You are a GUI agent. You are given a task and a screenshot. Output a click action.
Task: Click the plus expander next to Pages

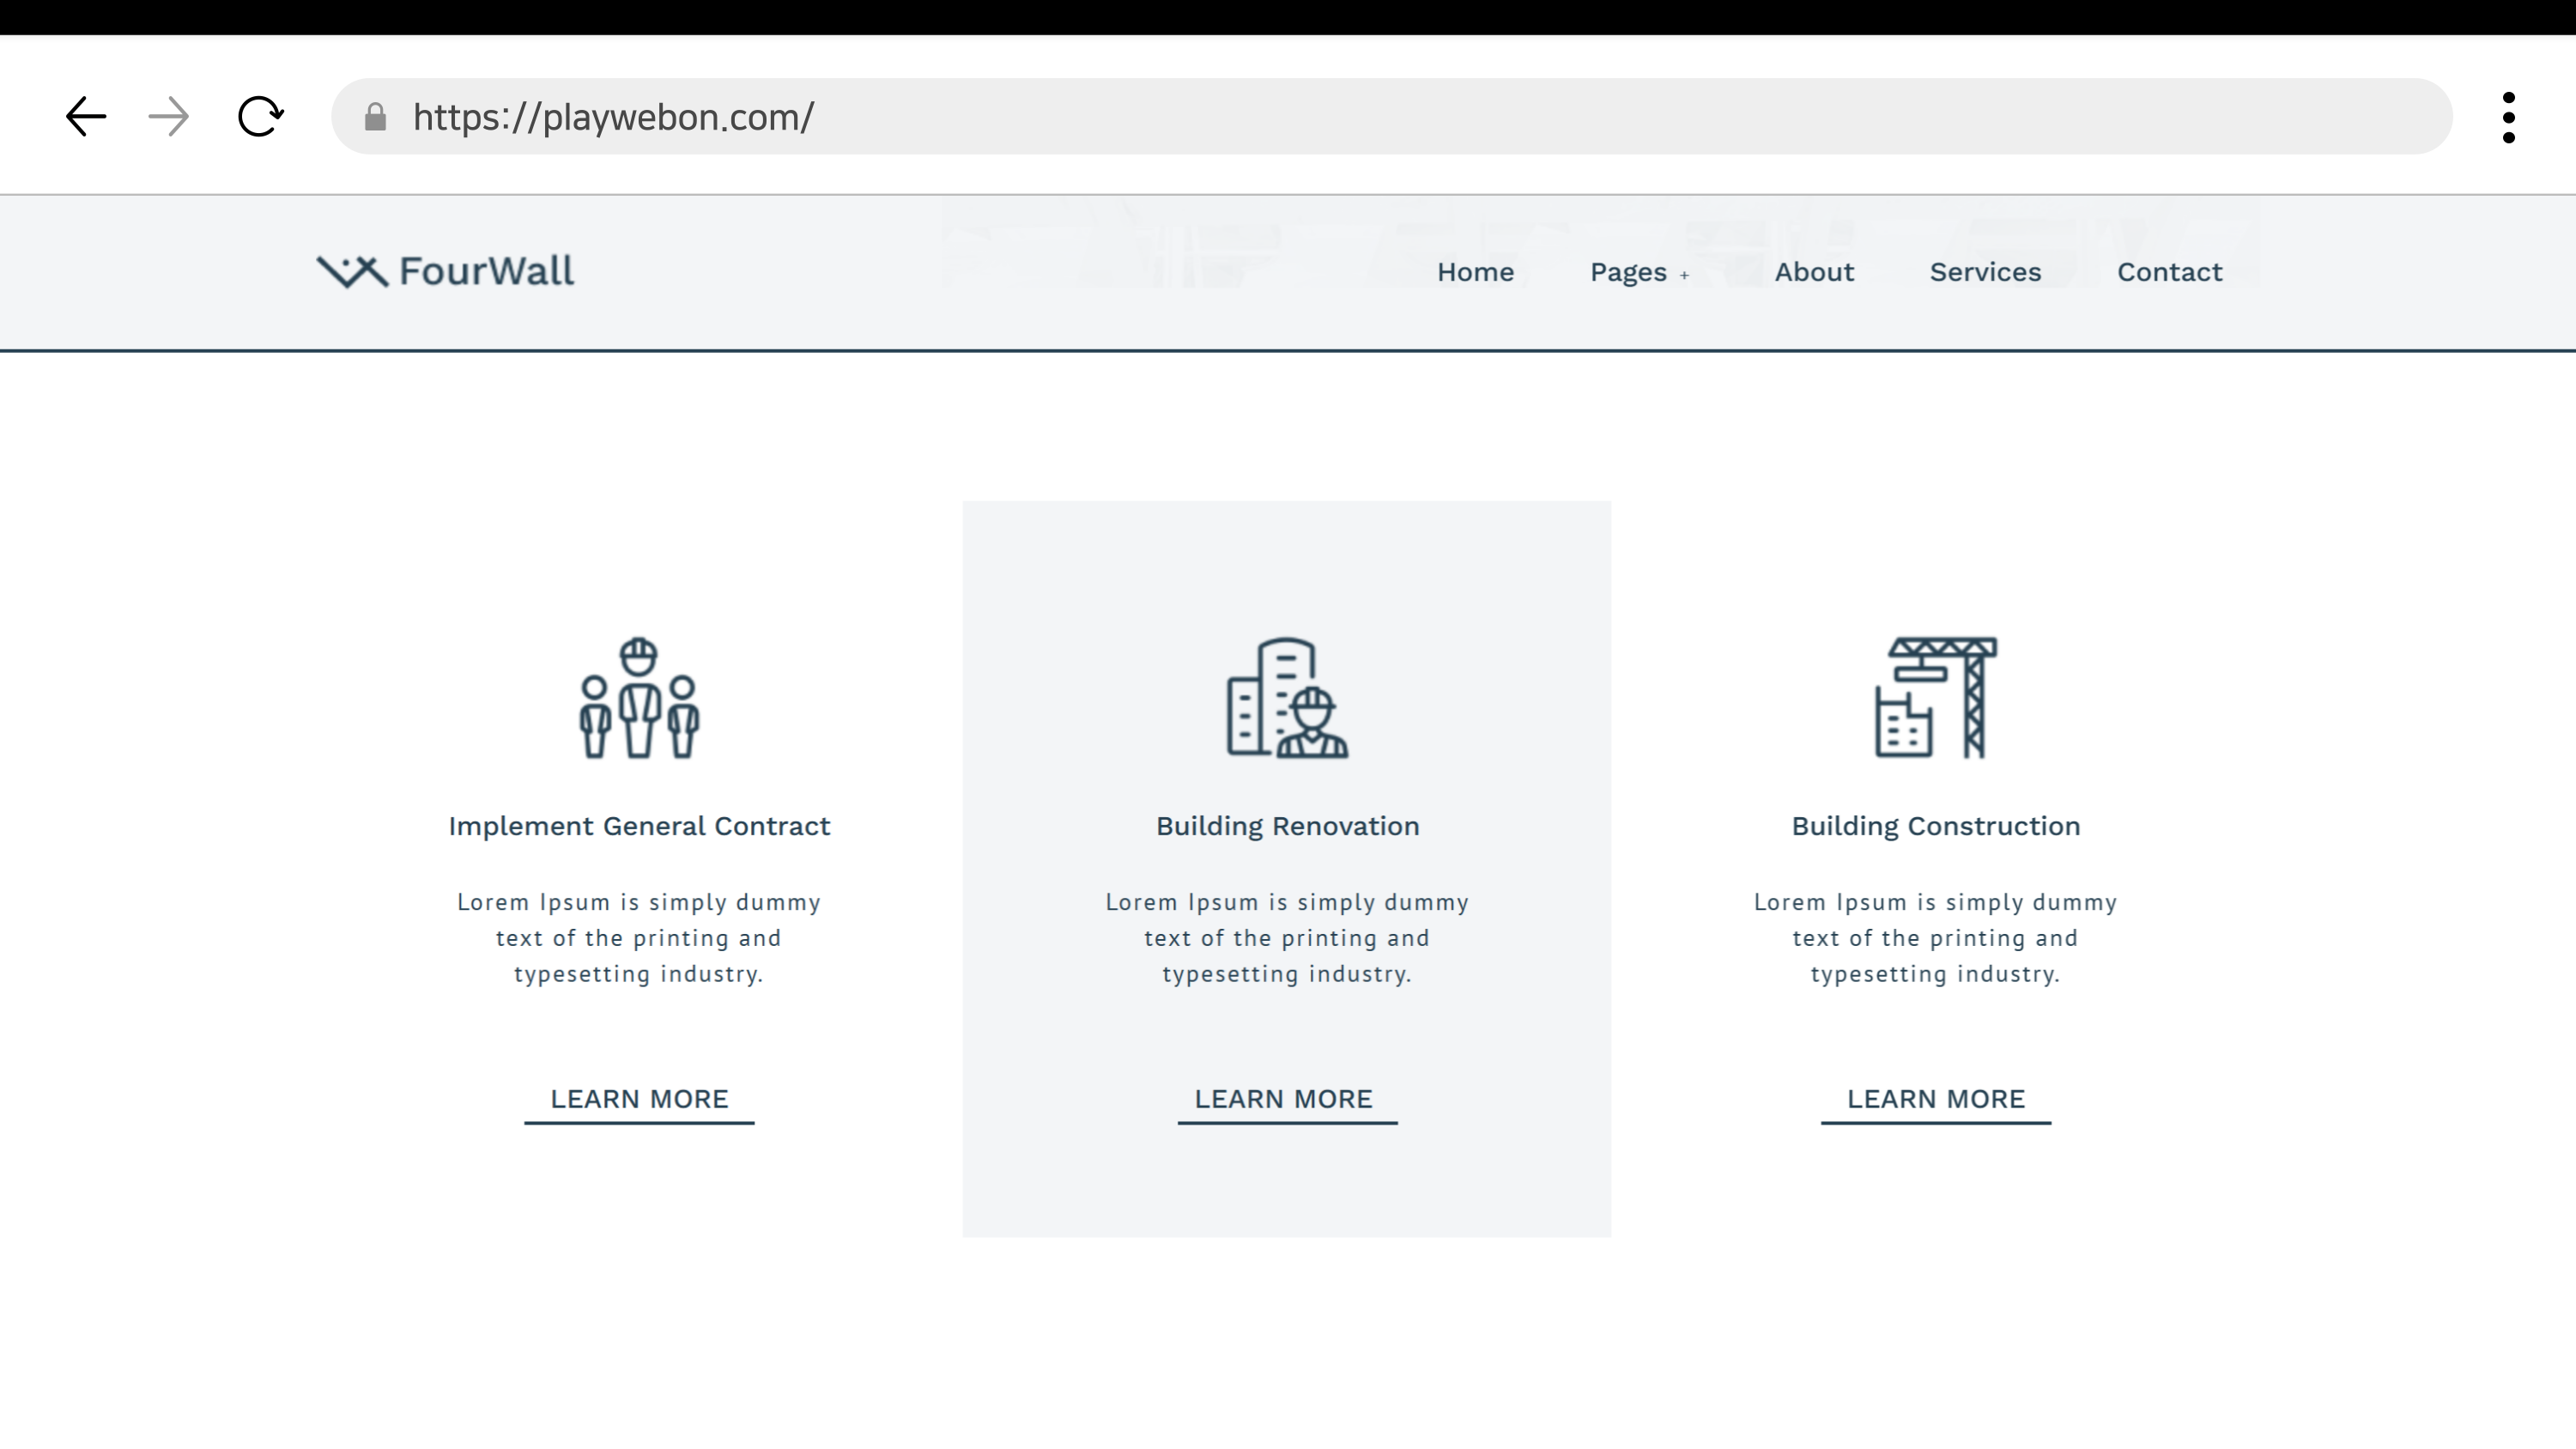[x=1684, y=275]
